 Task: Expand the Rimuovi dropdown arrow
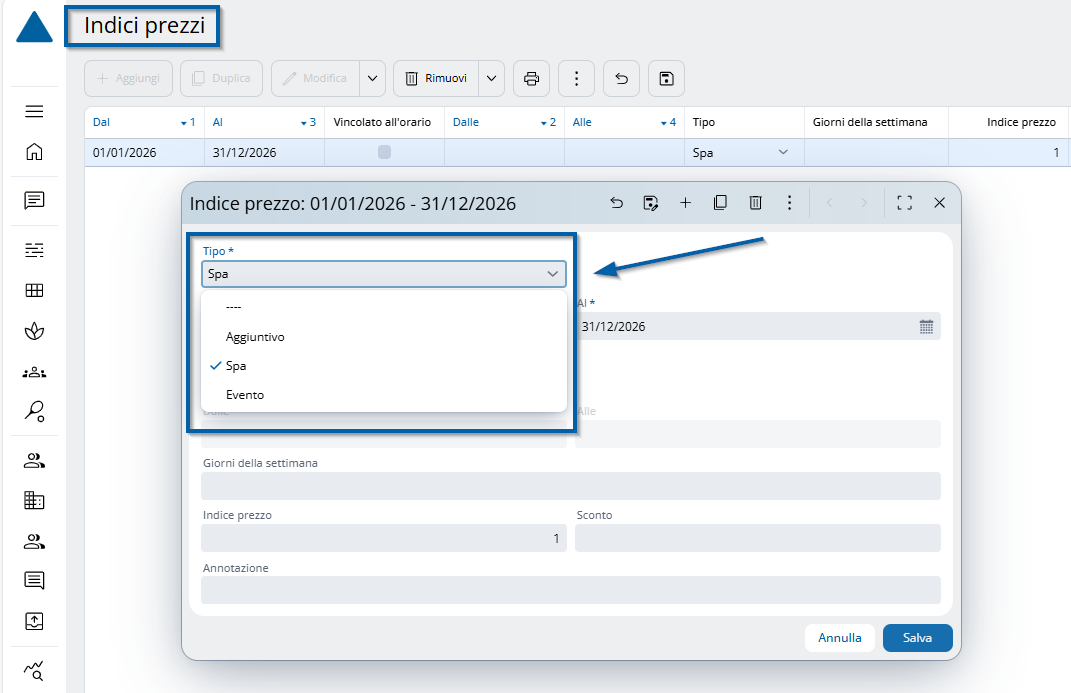click(x=491, y=78)
